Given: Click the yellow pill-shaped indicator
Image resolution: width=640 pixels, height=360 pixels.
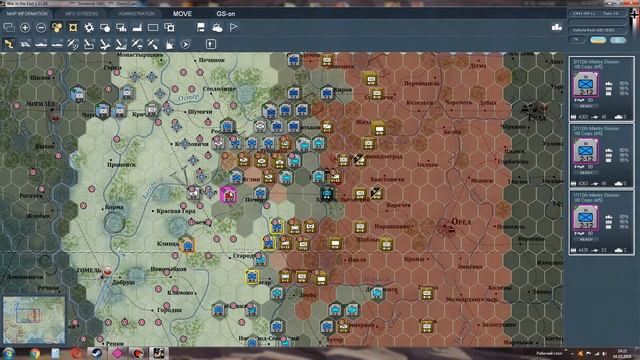Looking at the screenshot, I should coord(598,40).
